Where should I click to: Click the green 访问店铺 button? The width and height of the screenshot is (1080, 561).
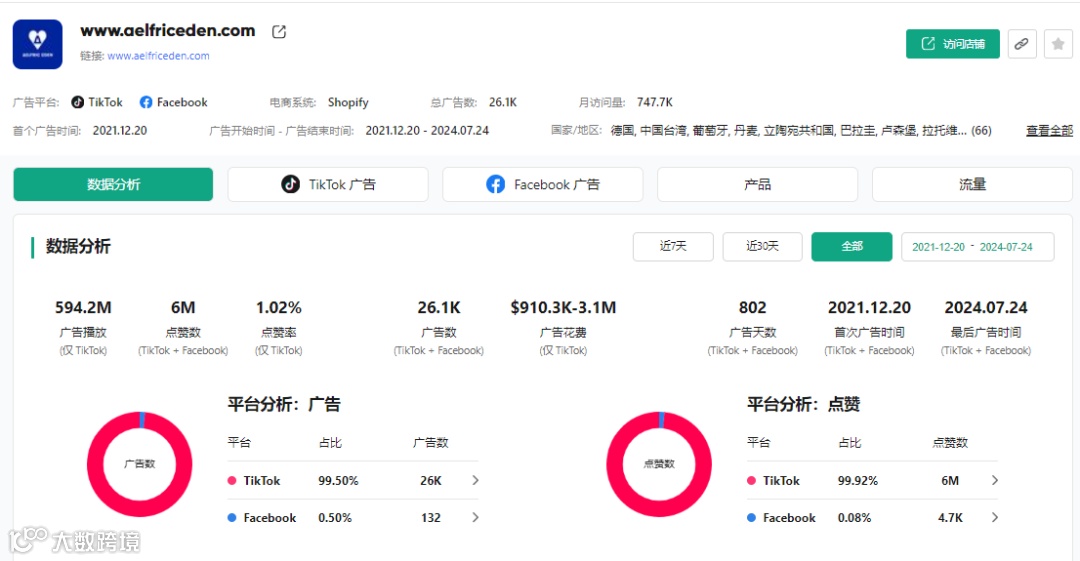(953, 43)
